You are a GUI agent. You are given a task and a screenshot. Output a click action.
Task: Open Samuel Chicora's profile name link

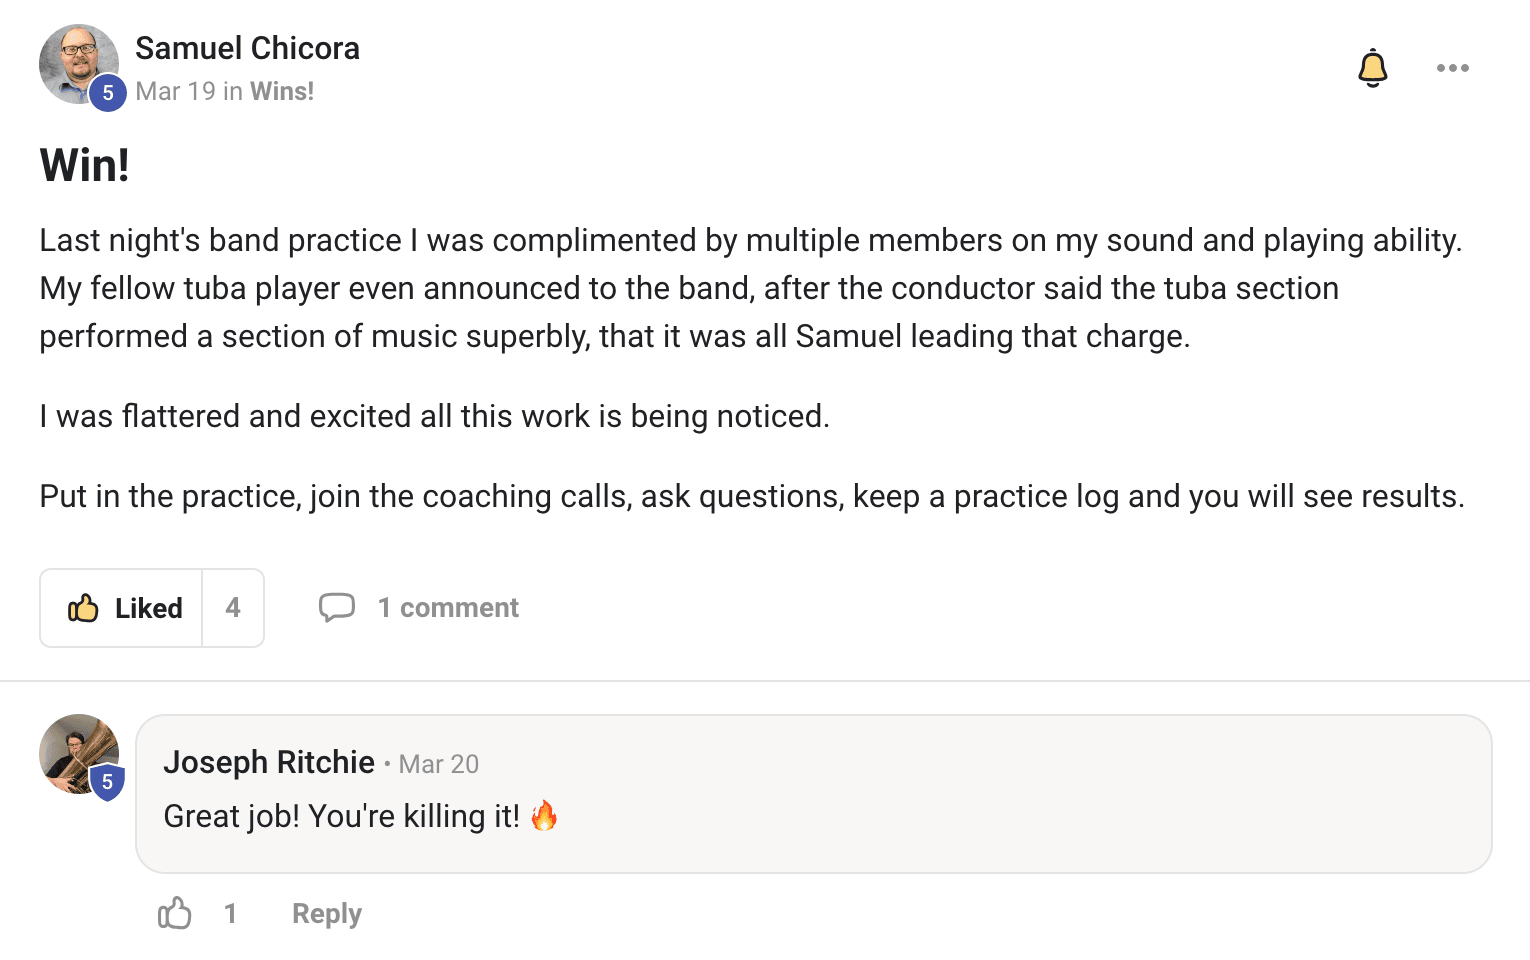pyautogui.click(x=247, y=48)
